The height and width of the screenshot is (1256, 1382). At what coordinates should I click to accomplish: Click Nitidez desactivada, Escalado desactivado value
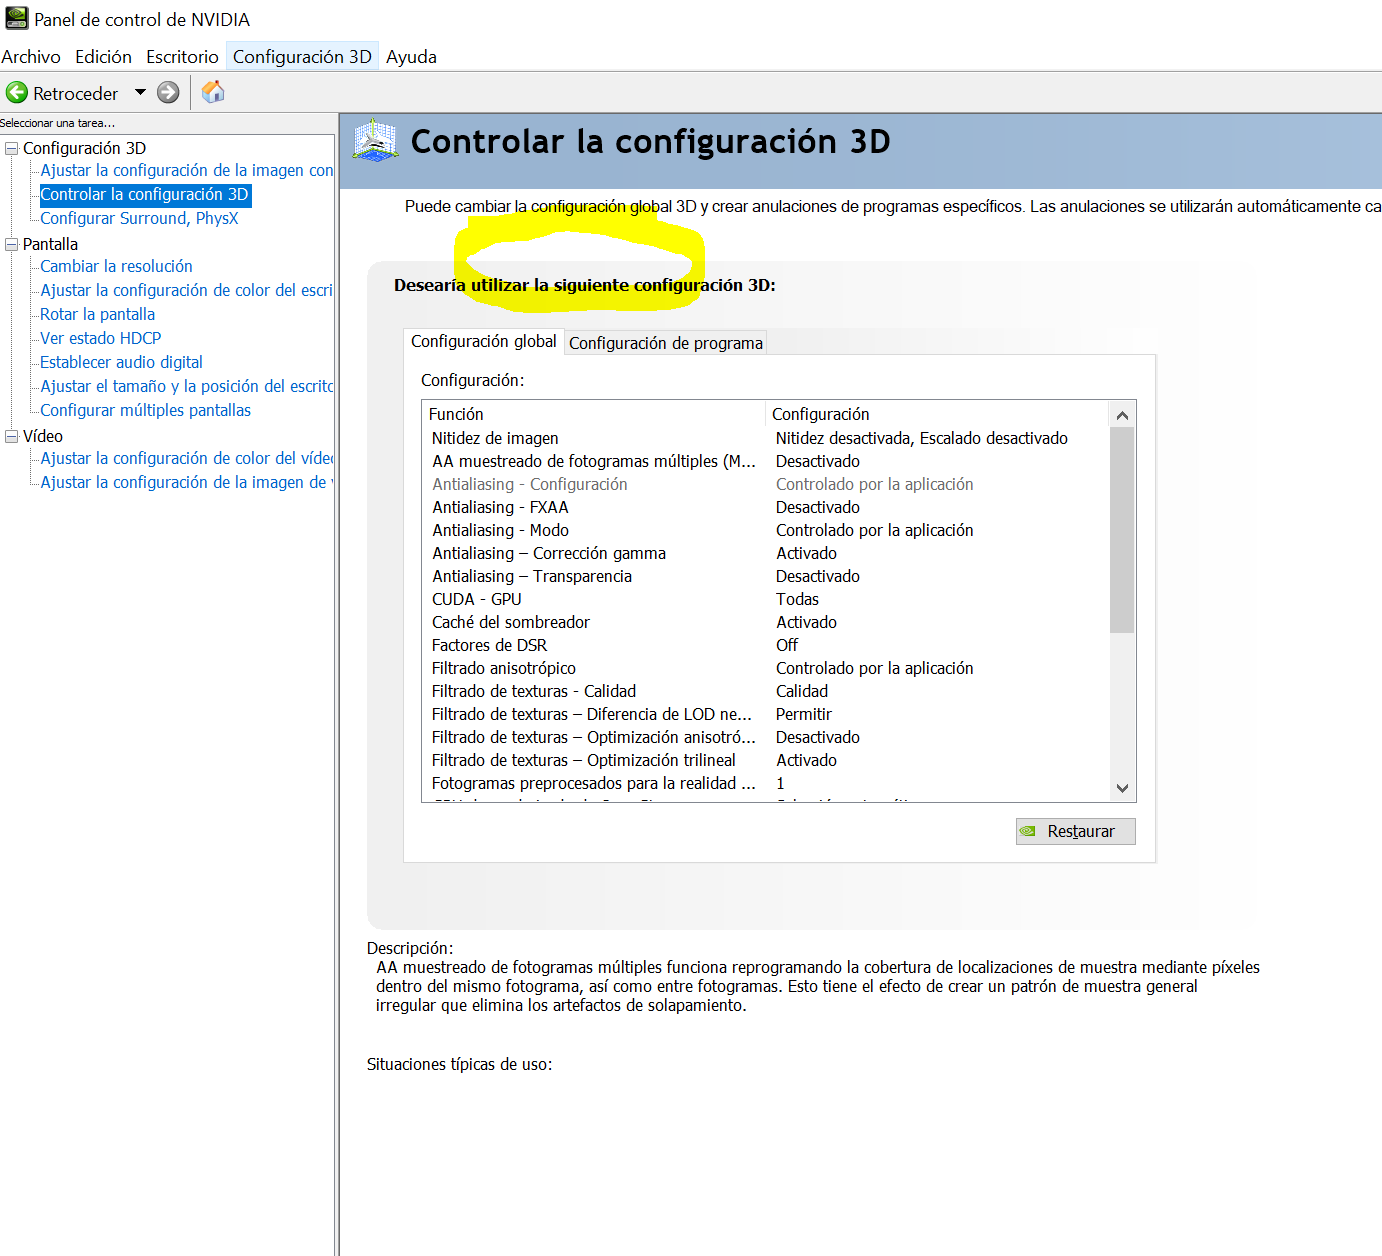(922, 438)
